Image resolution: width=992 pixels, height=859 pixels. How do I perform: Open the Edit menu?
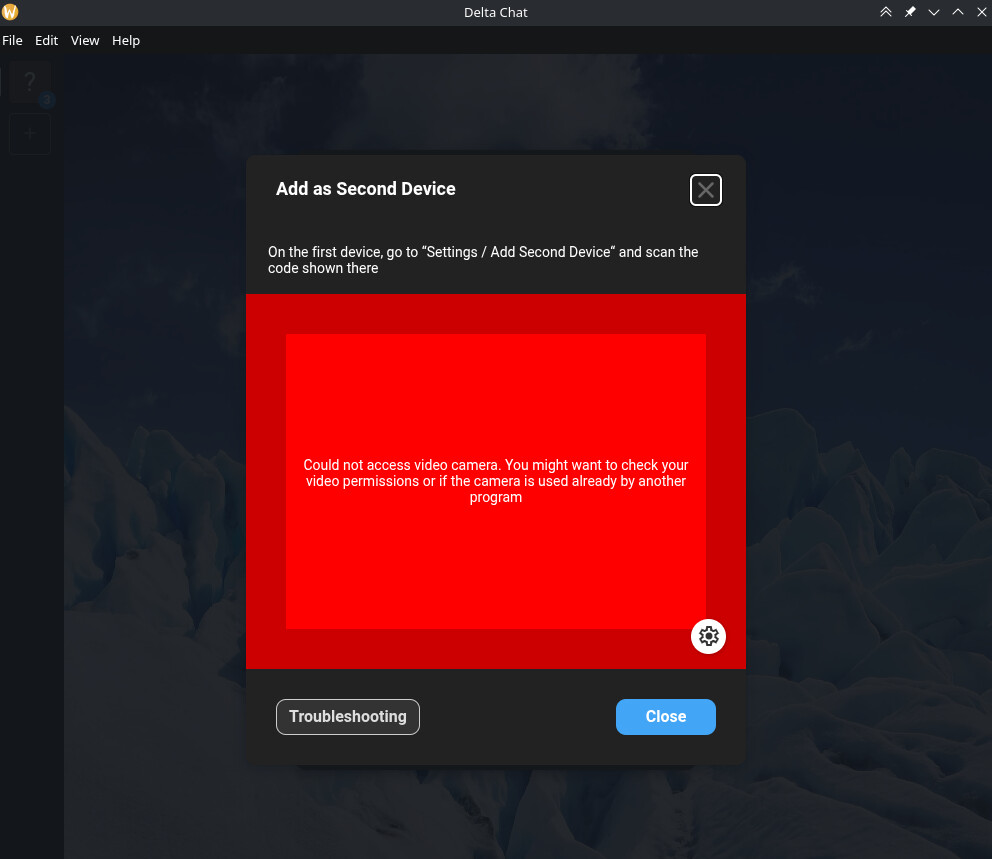[46, 41]
